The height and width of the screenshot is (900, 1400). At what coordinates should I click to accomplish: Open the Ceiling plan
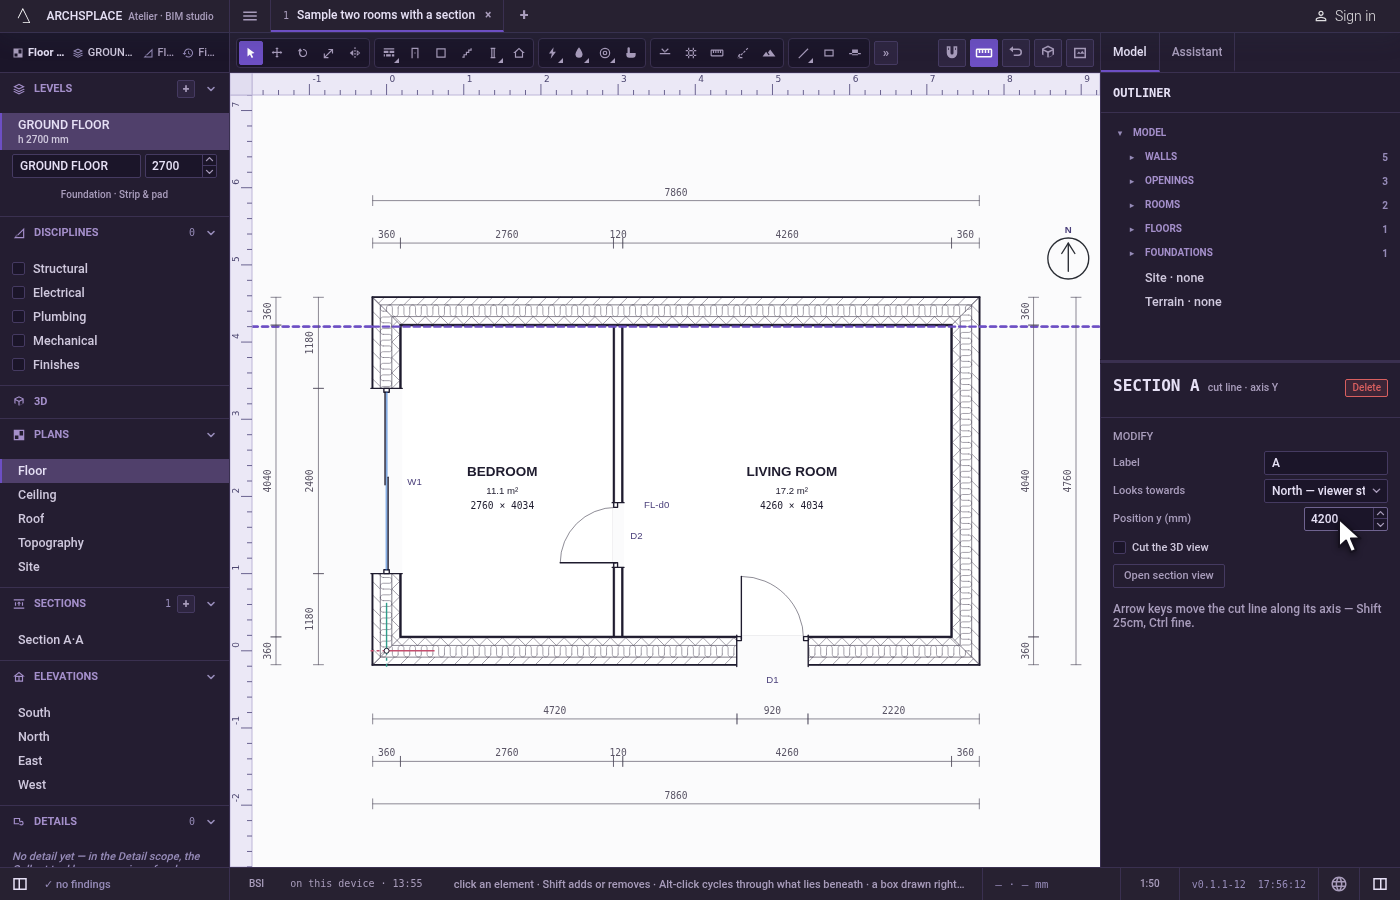click(x=37, y=495)
